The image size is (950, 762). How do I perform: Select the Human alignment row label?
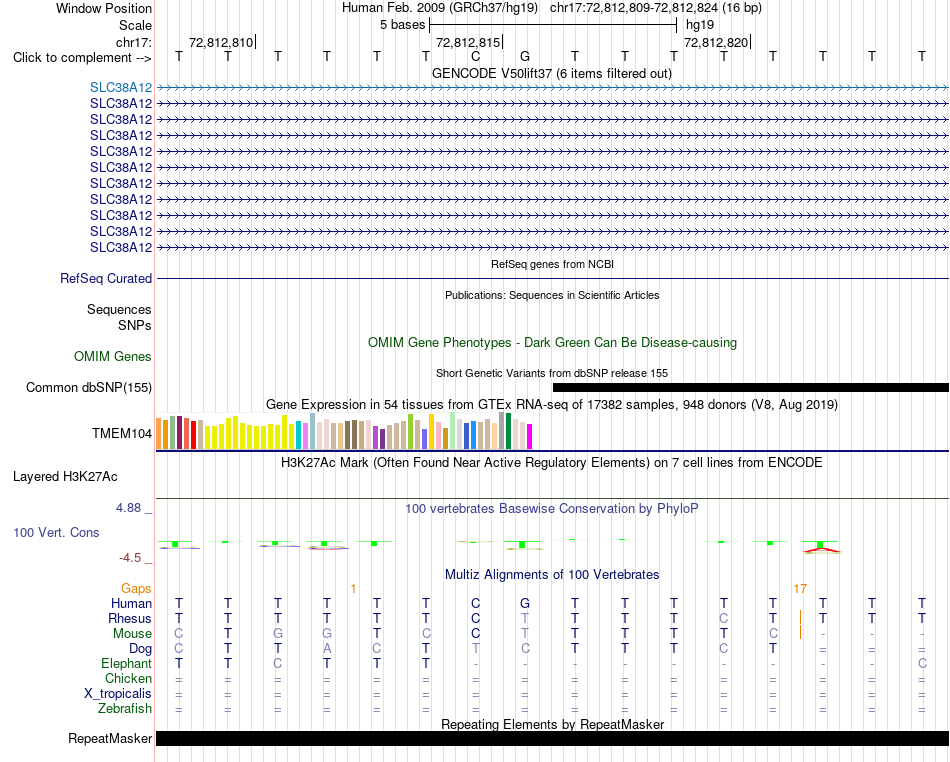131,603
